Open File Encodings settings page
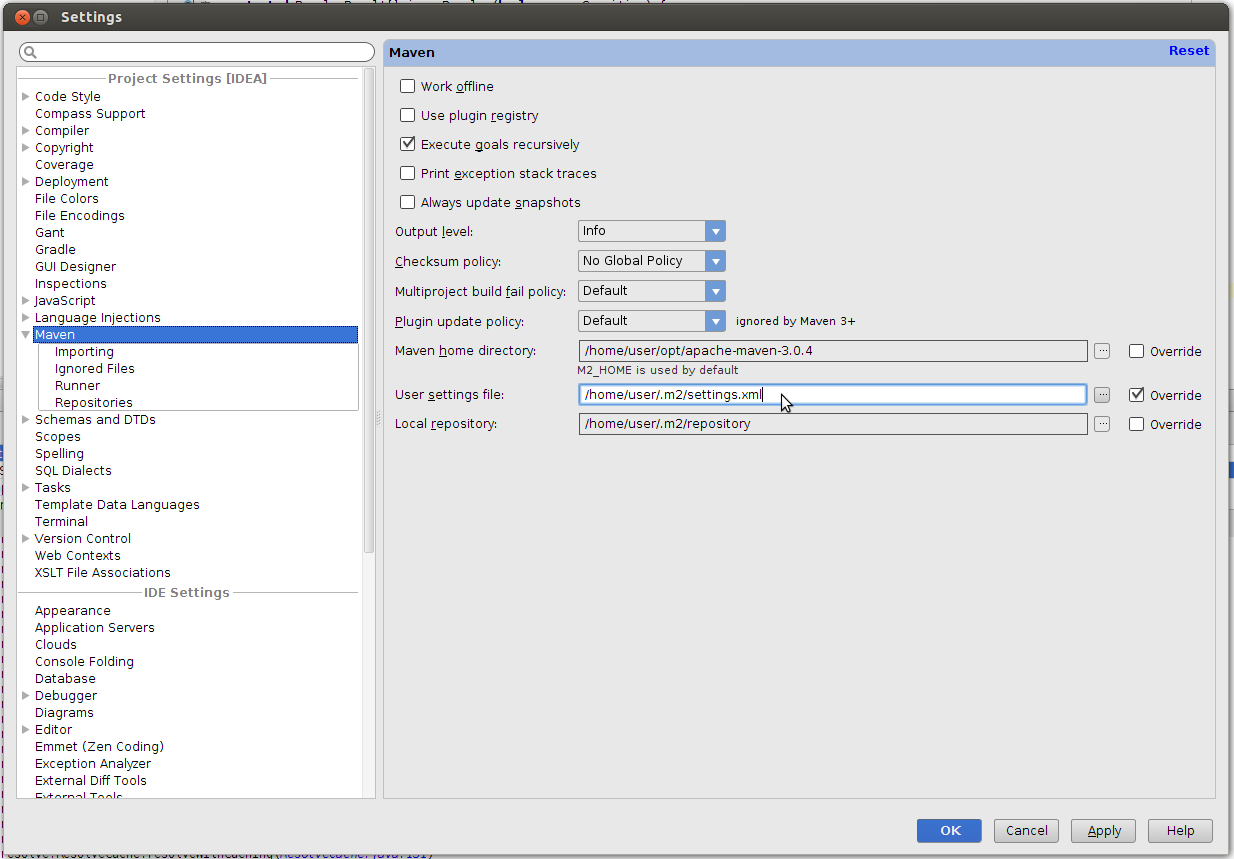 (80, 216)
